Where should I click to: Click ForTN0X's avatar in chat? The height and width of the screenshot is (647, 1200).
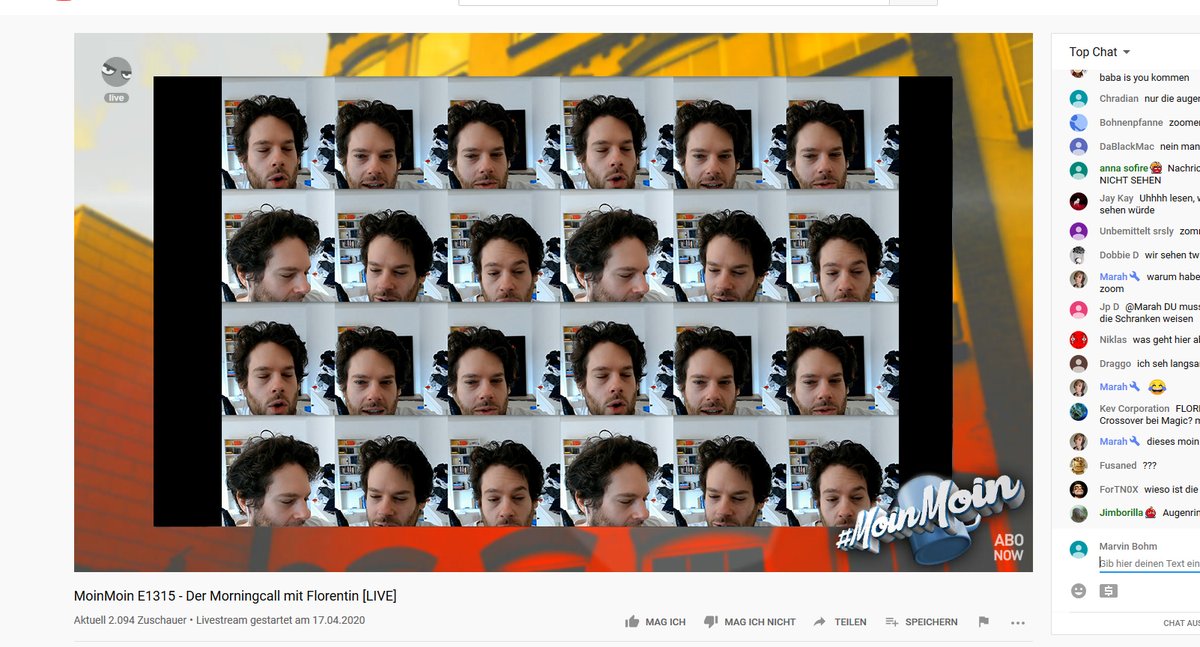click(1078, 489)
